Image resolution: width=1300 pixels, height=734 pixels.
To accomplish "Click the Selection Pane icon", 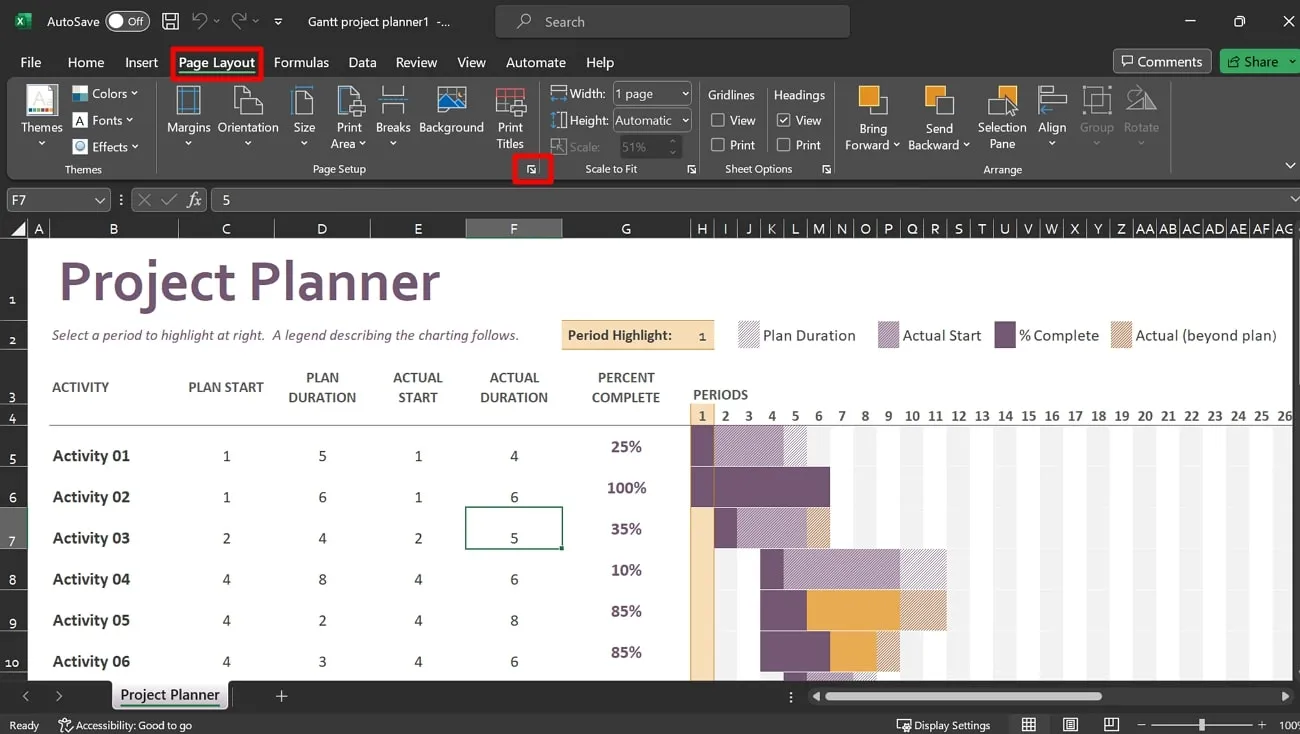I will point(1001,115).
